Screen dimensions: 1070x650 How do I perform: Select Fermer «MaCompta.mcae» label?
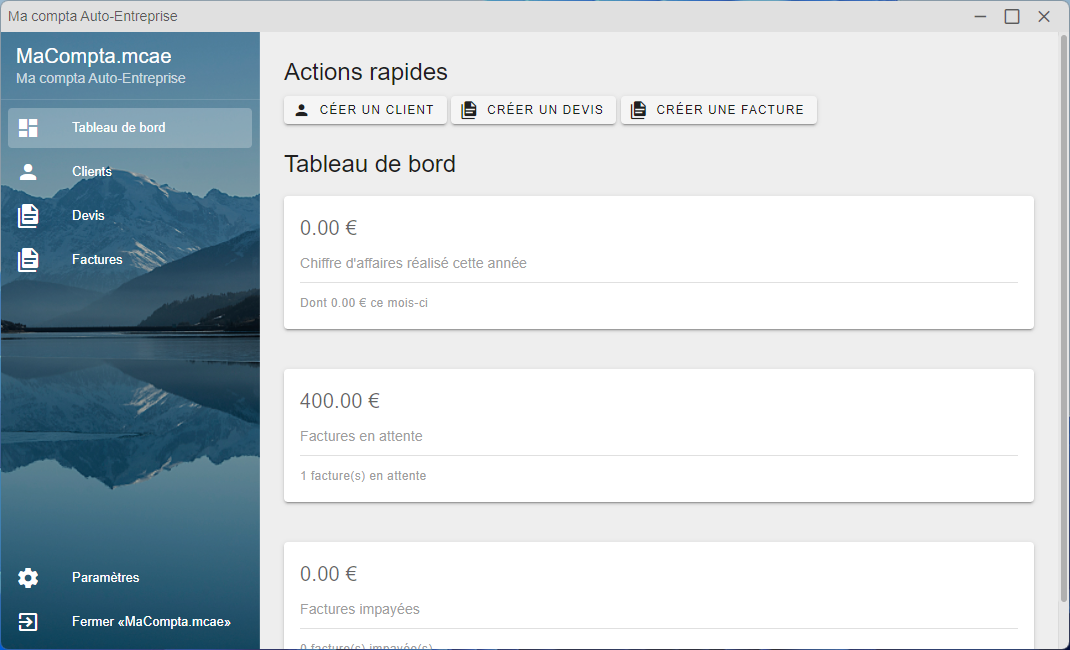[x=151, y=621]
